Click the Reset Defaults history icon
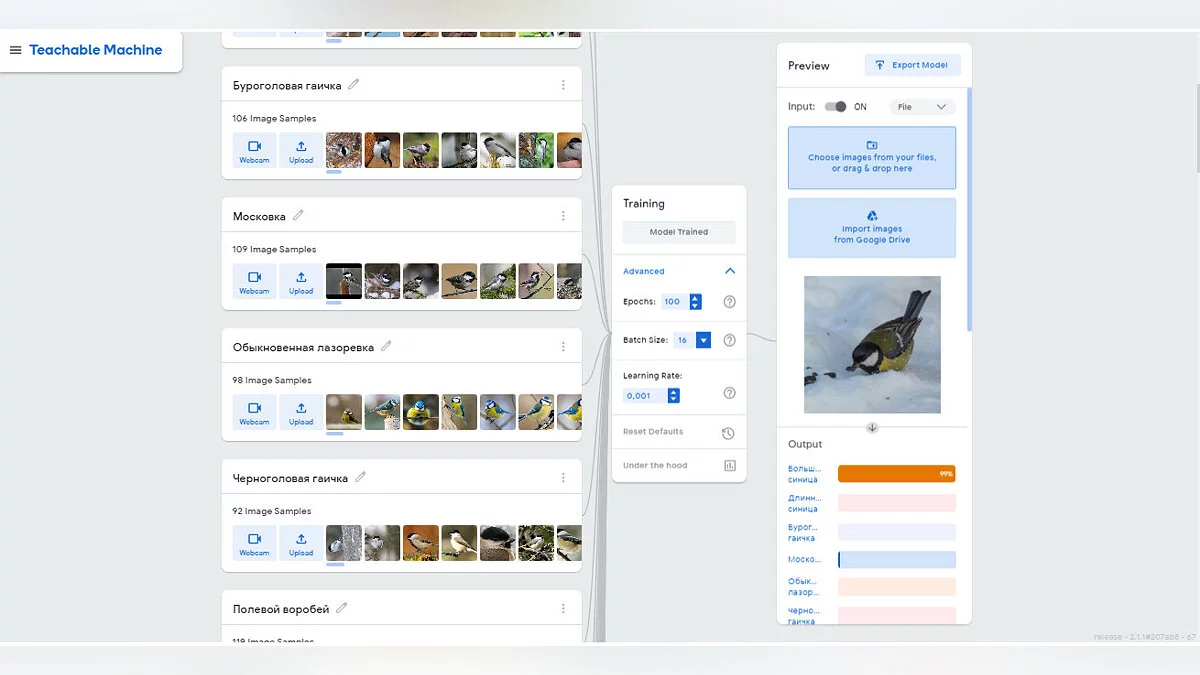The width and height of the screenshot is (1200, 675). tap(728, 433)
